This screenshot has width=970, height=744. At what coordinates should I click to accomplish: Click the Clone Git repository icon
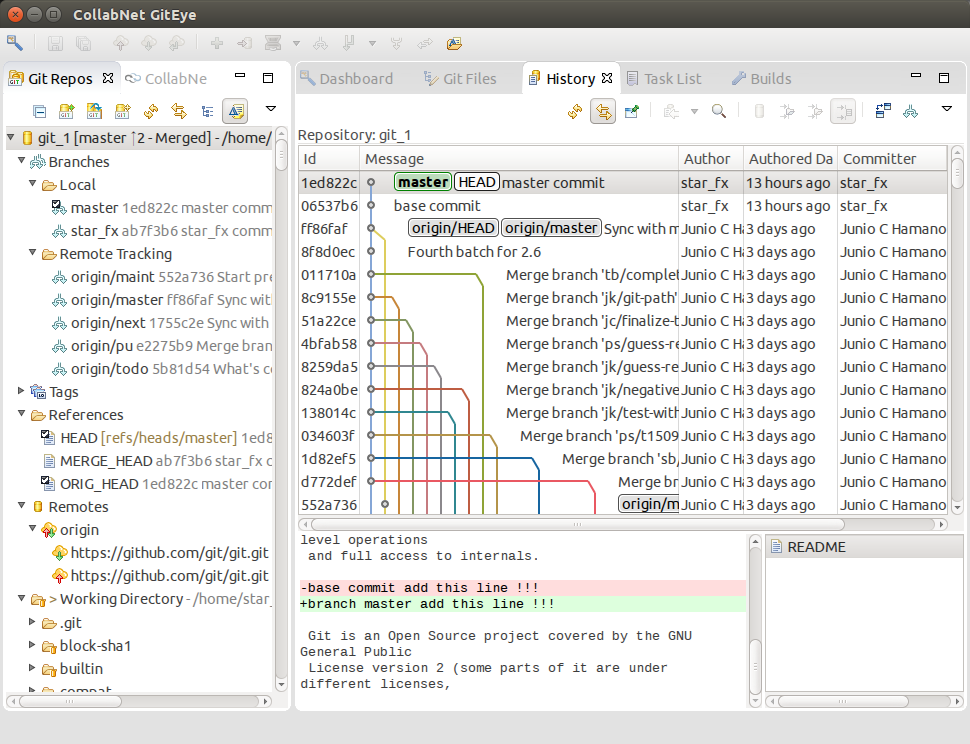click(x=94, y=111)
